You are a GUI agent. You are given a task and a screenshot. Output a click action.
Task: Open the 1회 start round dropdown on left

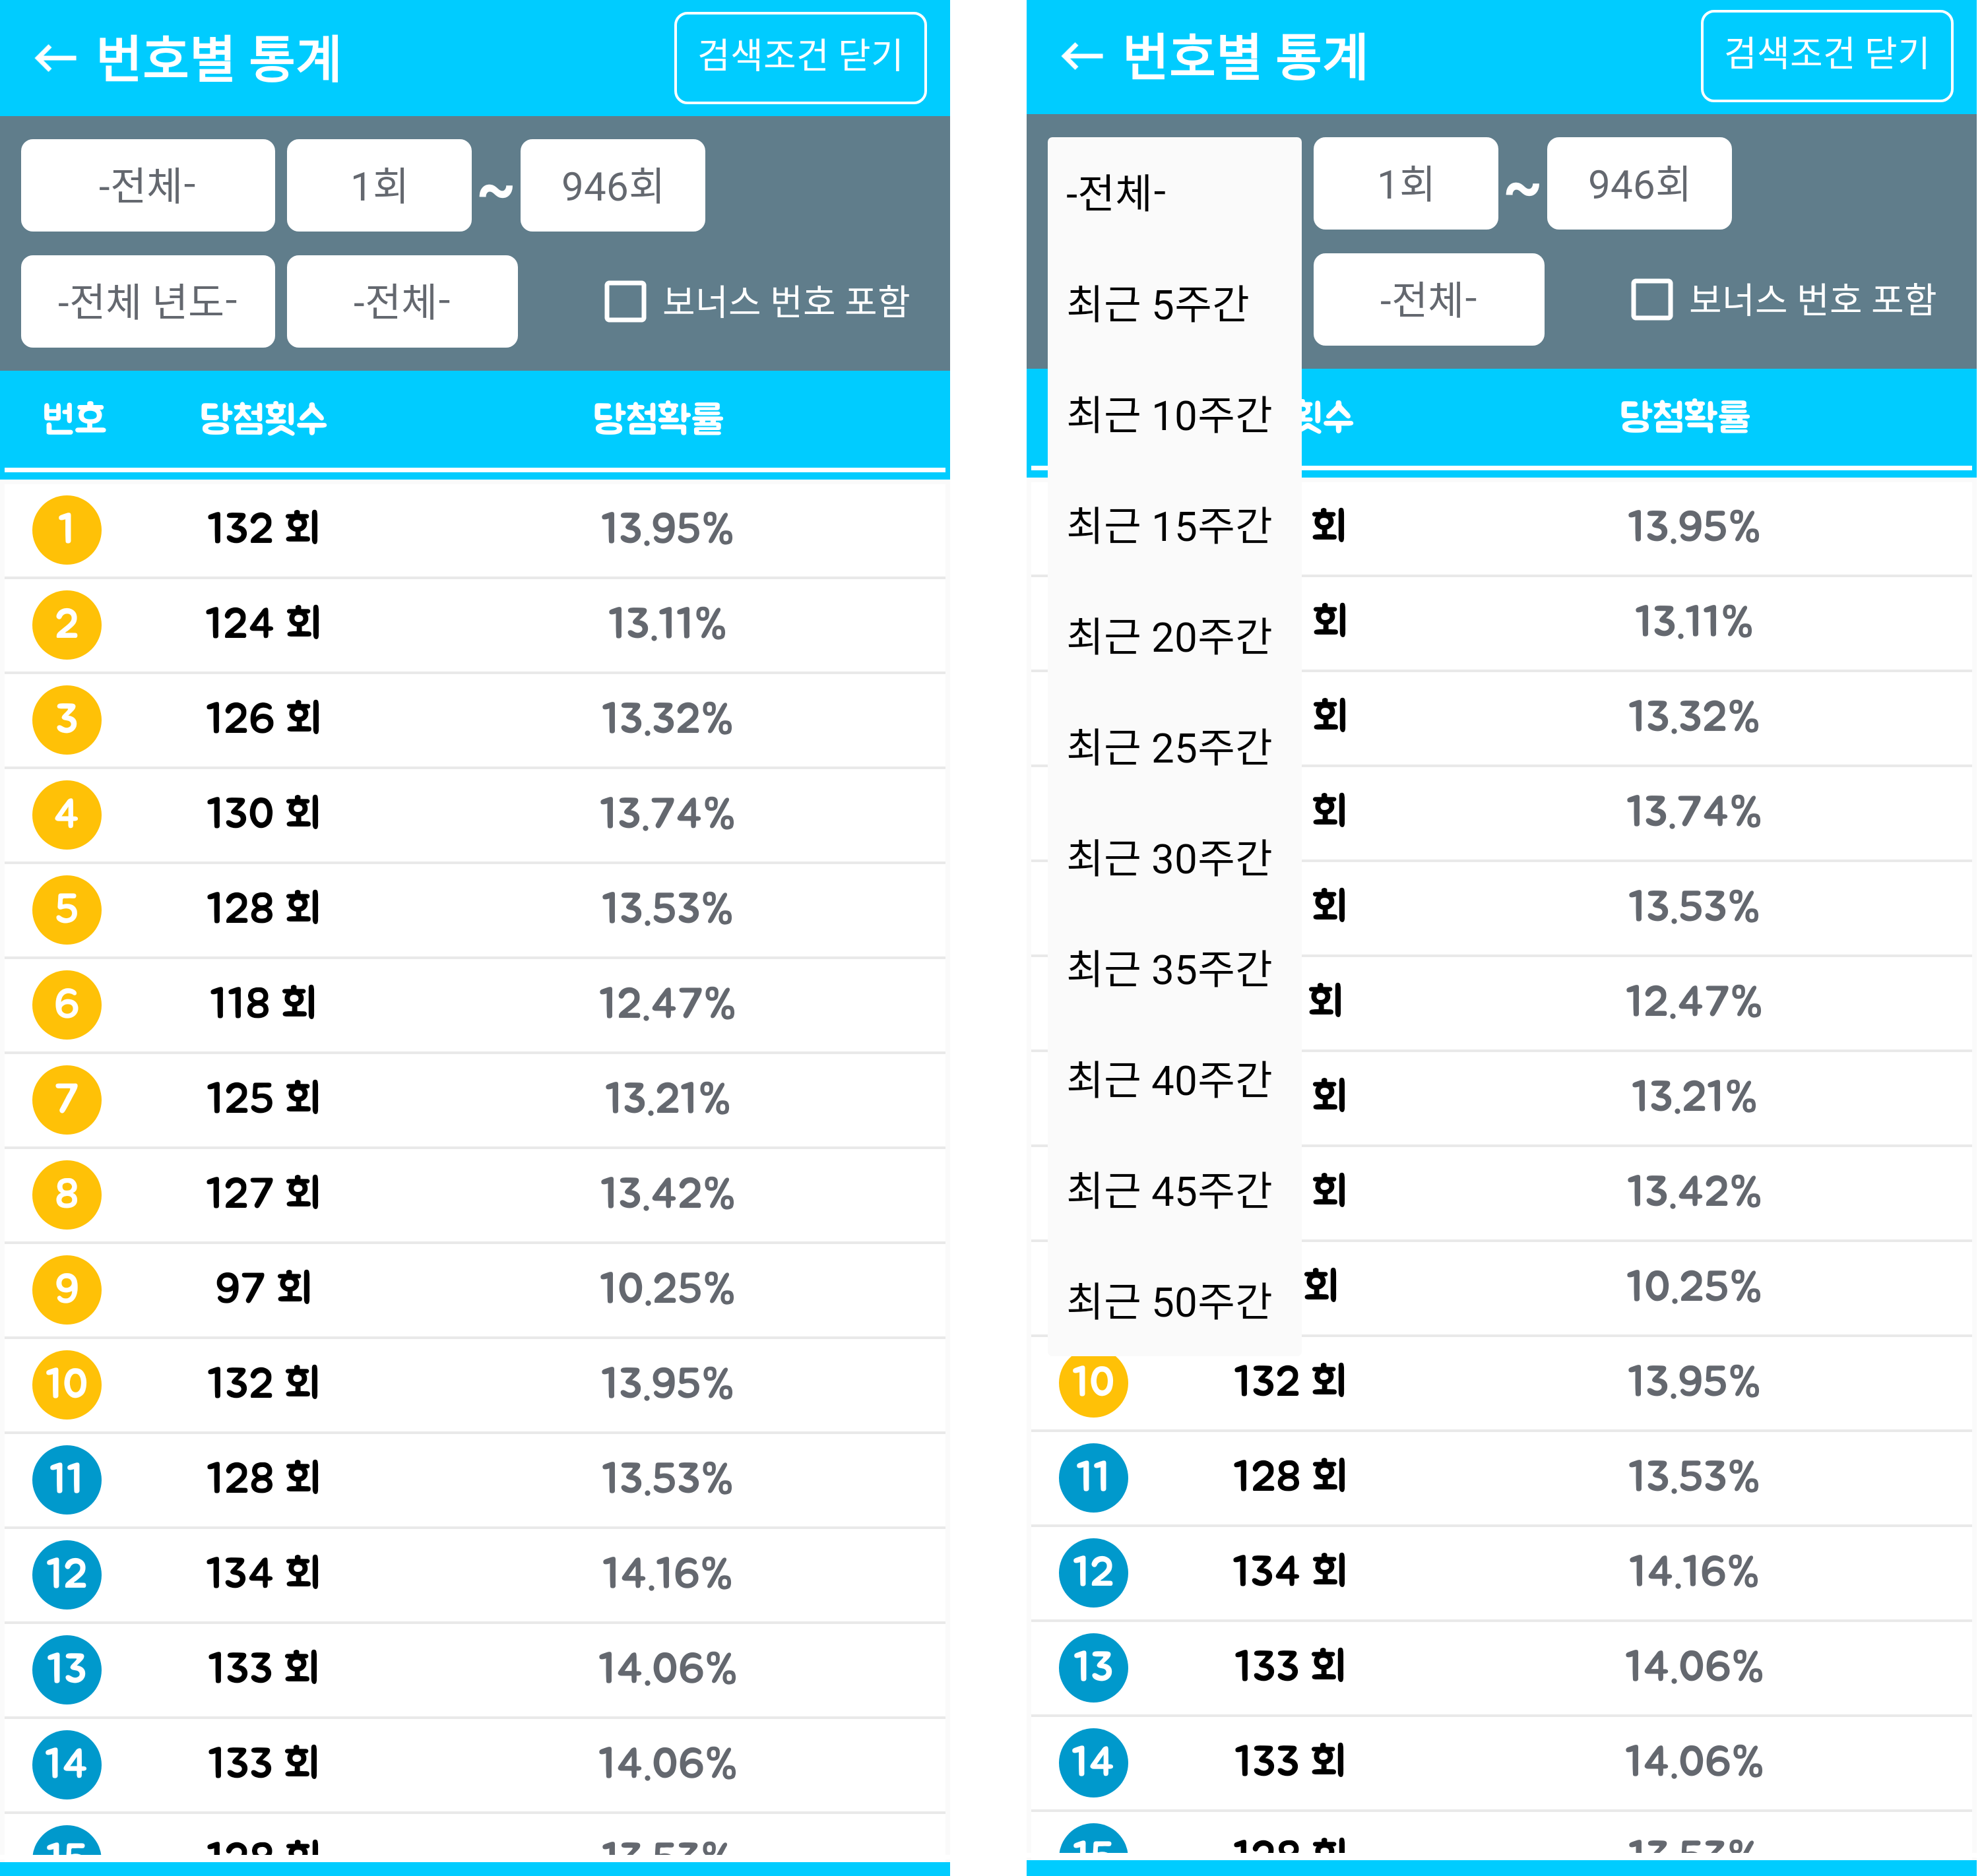(x=379, y=186)
